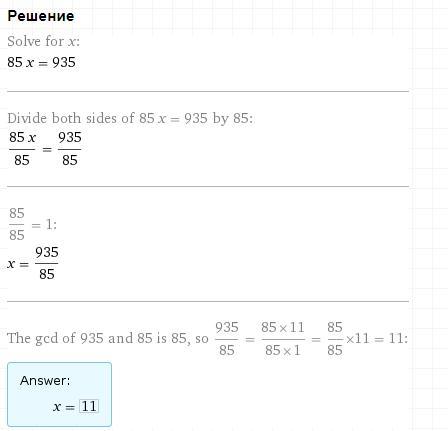Click the boxed result 11
The width and height of the screenshot is (448, 431).
[x=89, y=406]
